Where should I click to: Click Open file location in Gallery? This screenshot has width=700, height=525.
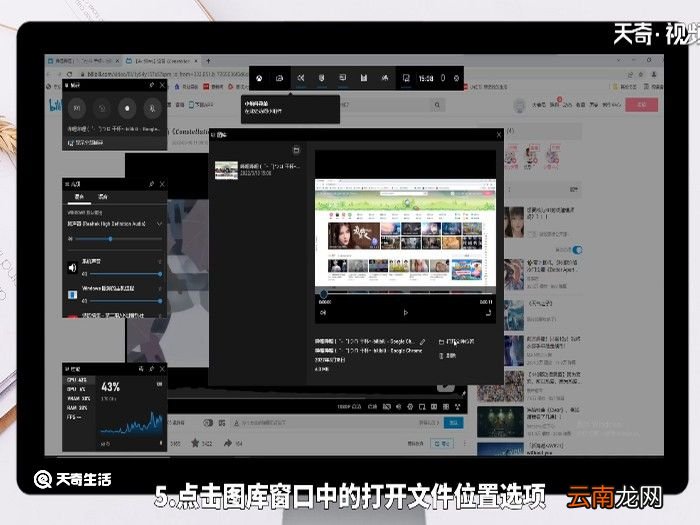(456, 342)
